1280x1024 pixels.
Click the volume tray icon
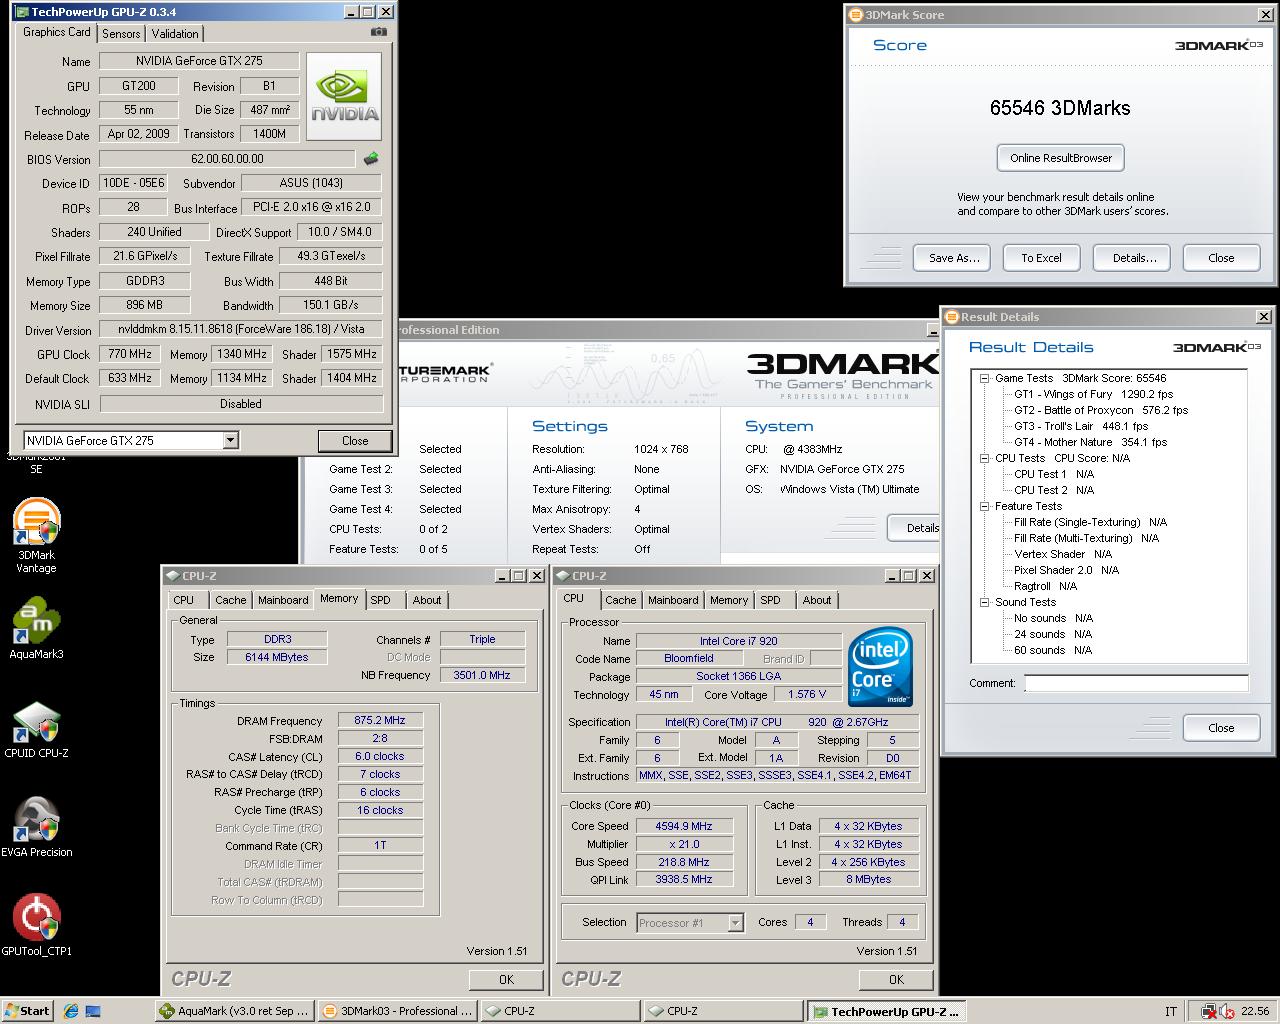pyautogui.click(x=1226, y=1011)
